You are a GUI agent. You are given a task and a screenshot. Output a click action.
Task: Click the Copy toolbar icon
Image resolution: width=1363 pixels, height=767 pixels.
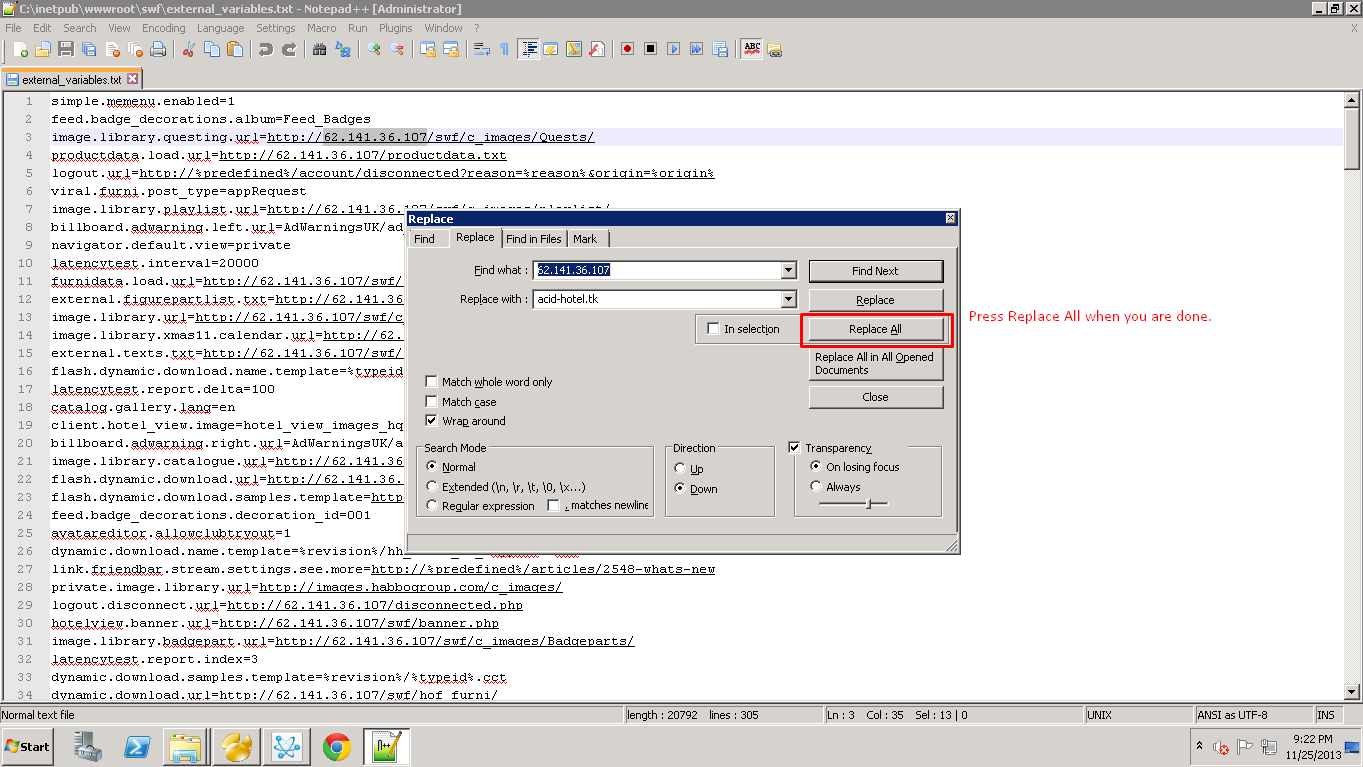pyautogui.click(x=211, y=49)
